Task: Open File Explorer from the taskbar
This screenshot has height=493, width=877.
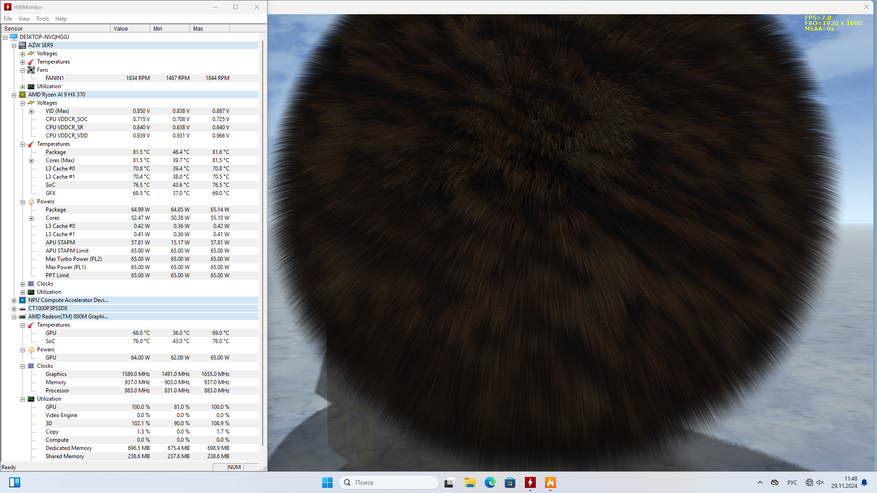Action: tap(469, 483)
